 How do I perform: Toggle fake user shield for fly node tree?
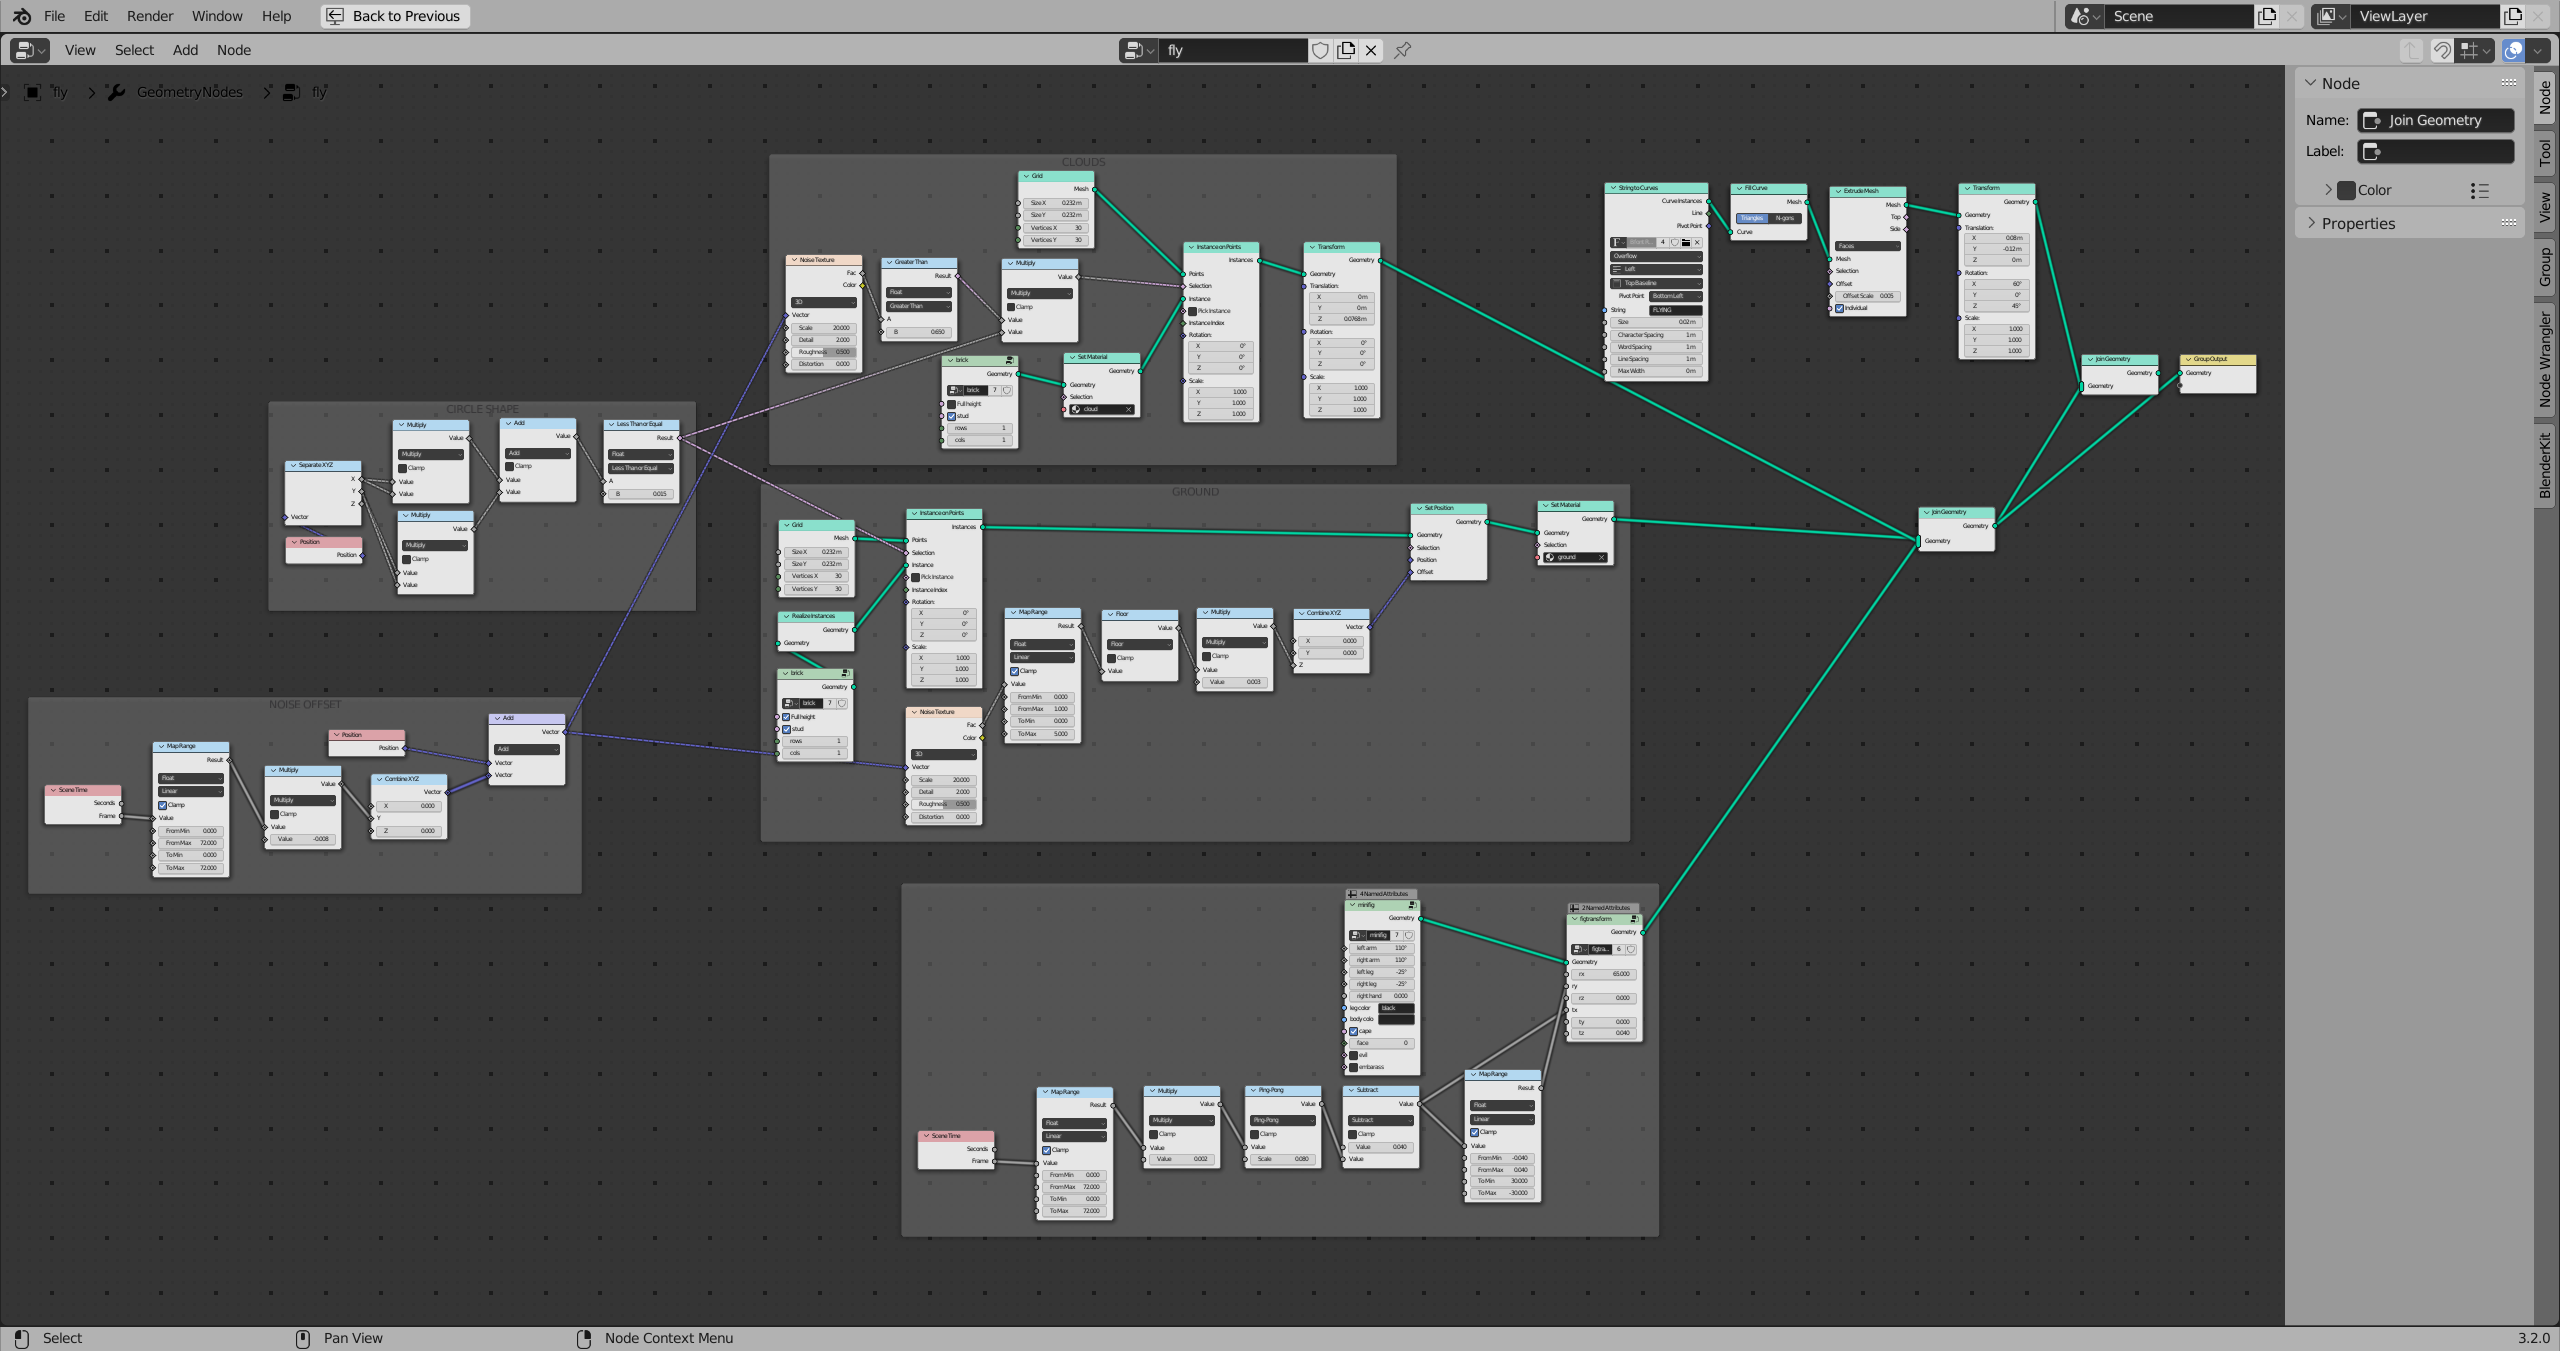point(1320,50)
